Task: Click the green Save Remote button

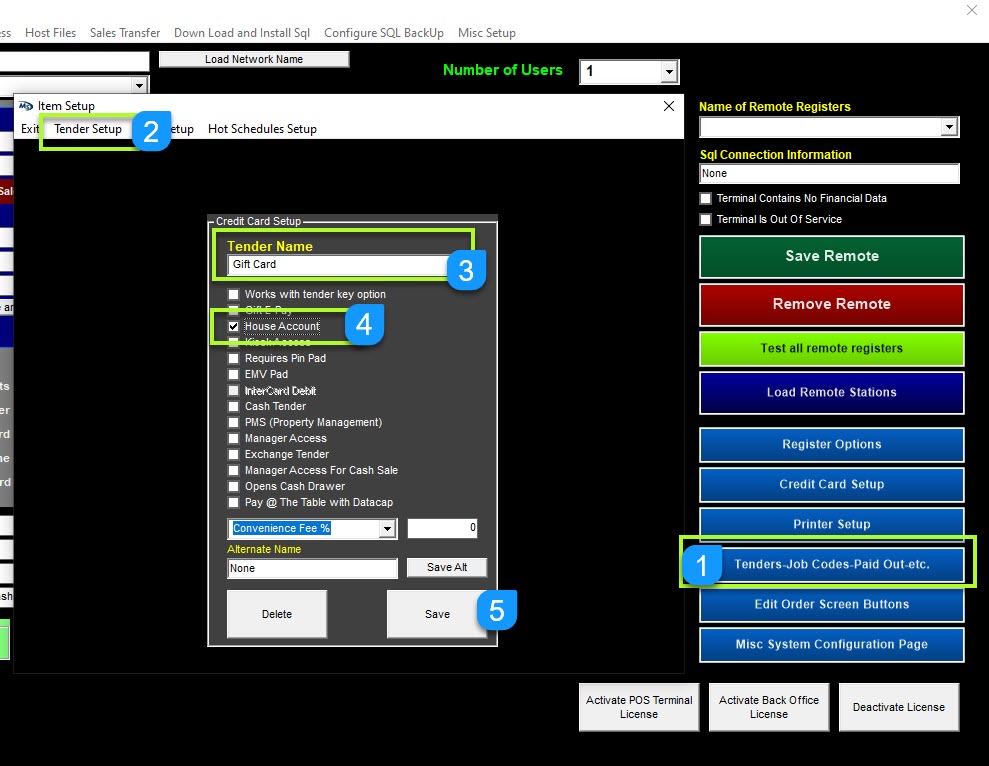Action: (x=831, y=256)
